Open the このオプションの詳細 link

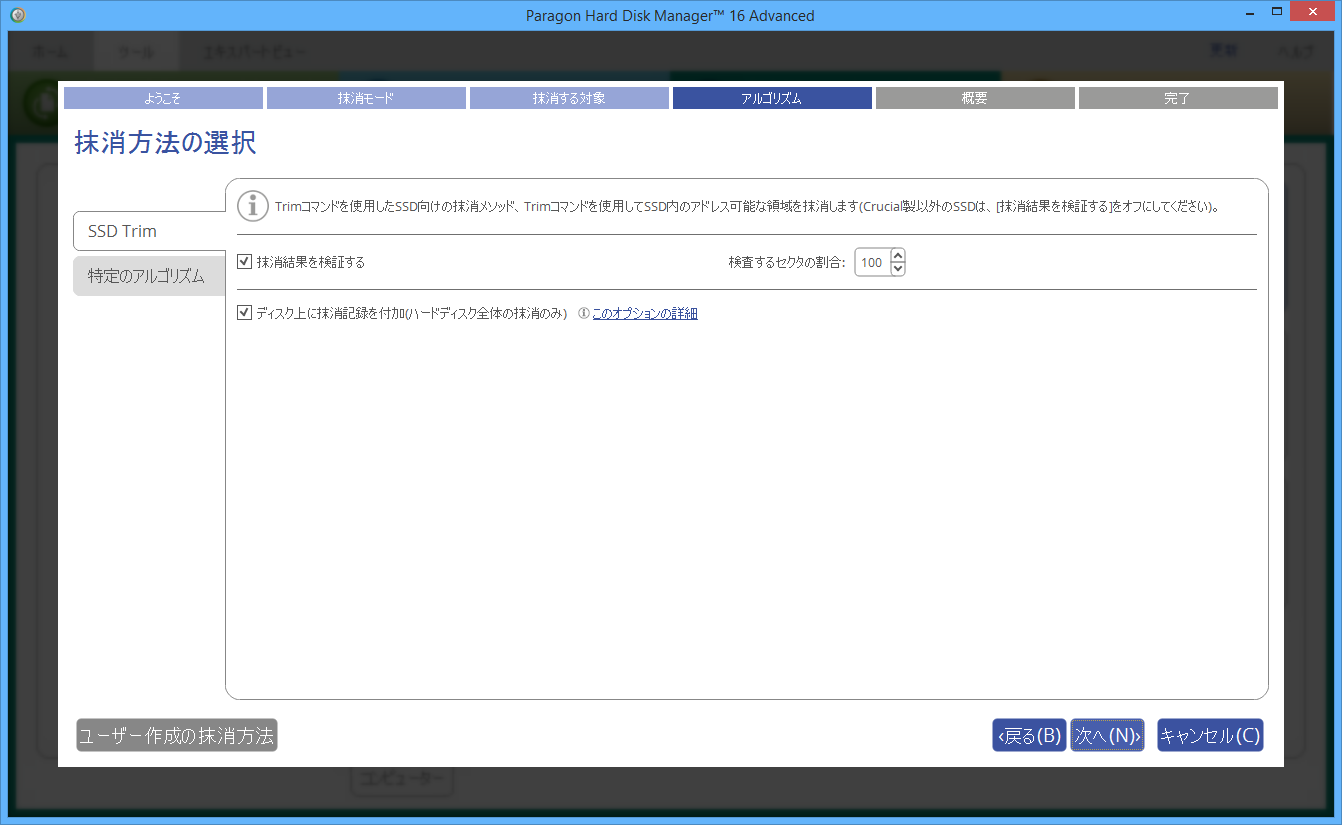[x=645, y=313]
